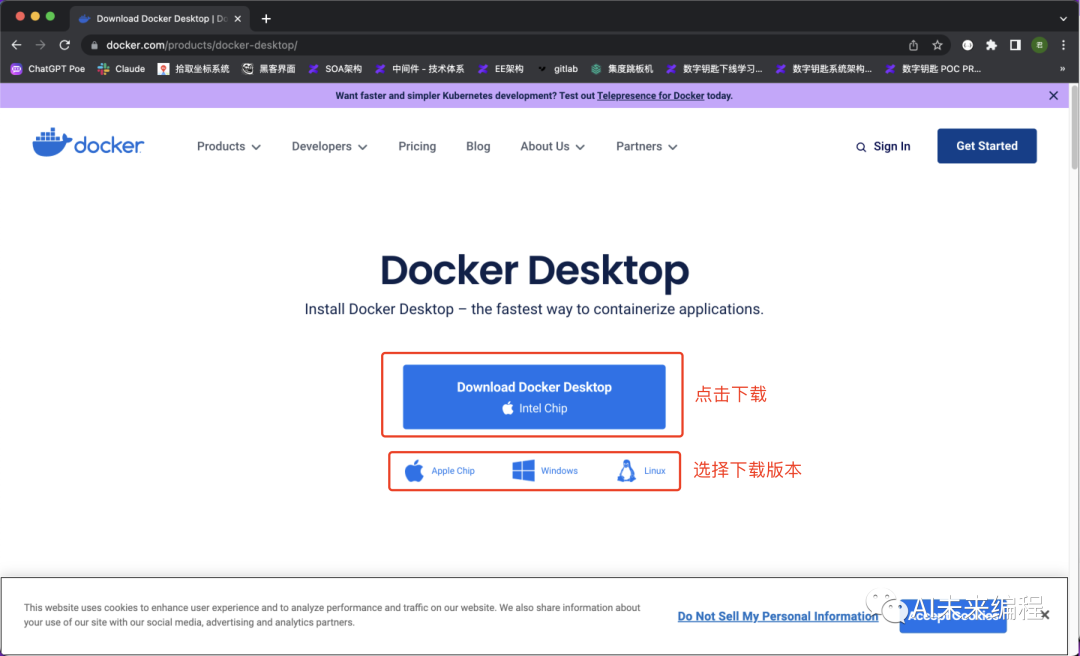Click the browser back arrow

pos(17,45)
